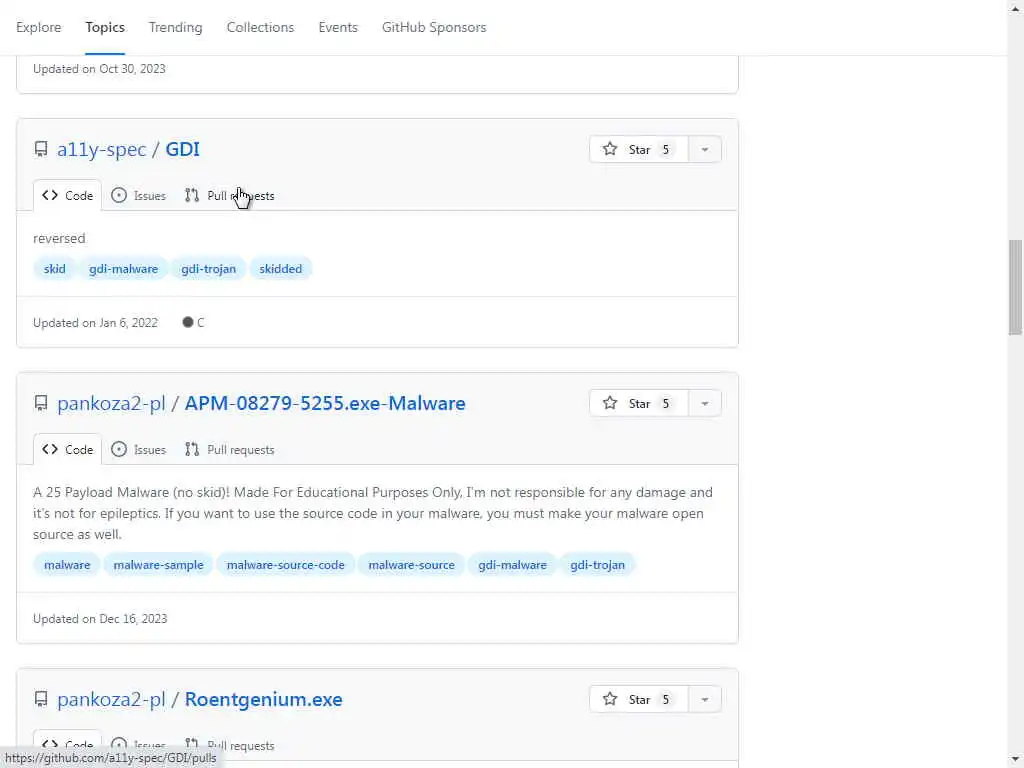Click gdi-malware tag under APM-08279 repo
Image resolution: width=1024 pixels, height=768 pixels.
click(x=512, y=565)
